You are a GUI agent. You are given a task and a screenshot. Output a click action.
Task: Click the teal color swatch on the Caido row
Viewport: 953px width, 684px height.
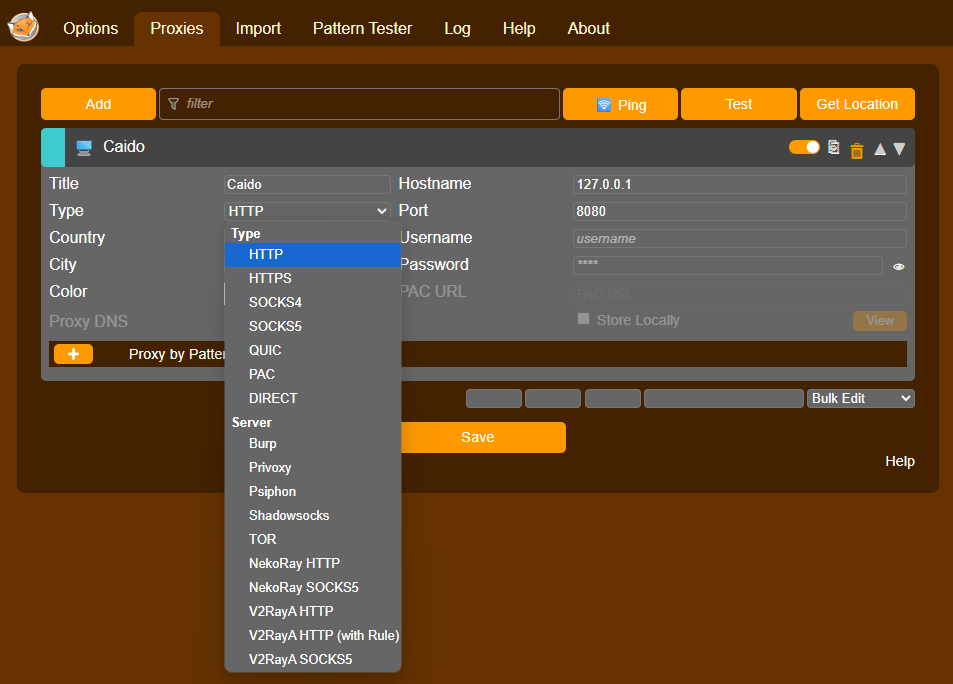click(54, 147)
